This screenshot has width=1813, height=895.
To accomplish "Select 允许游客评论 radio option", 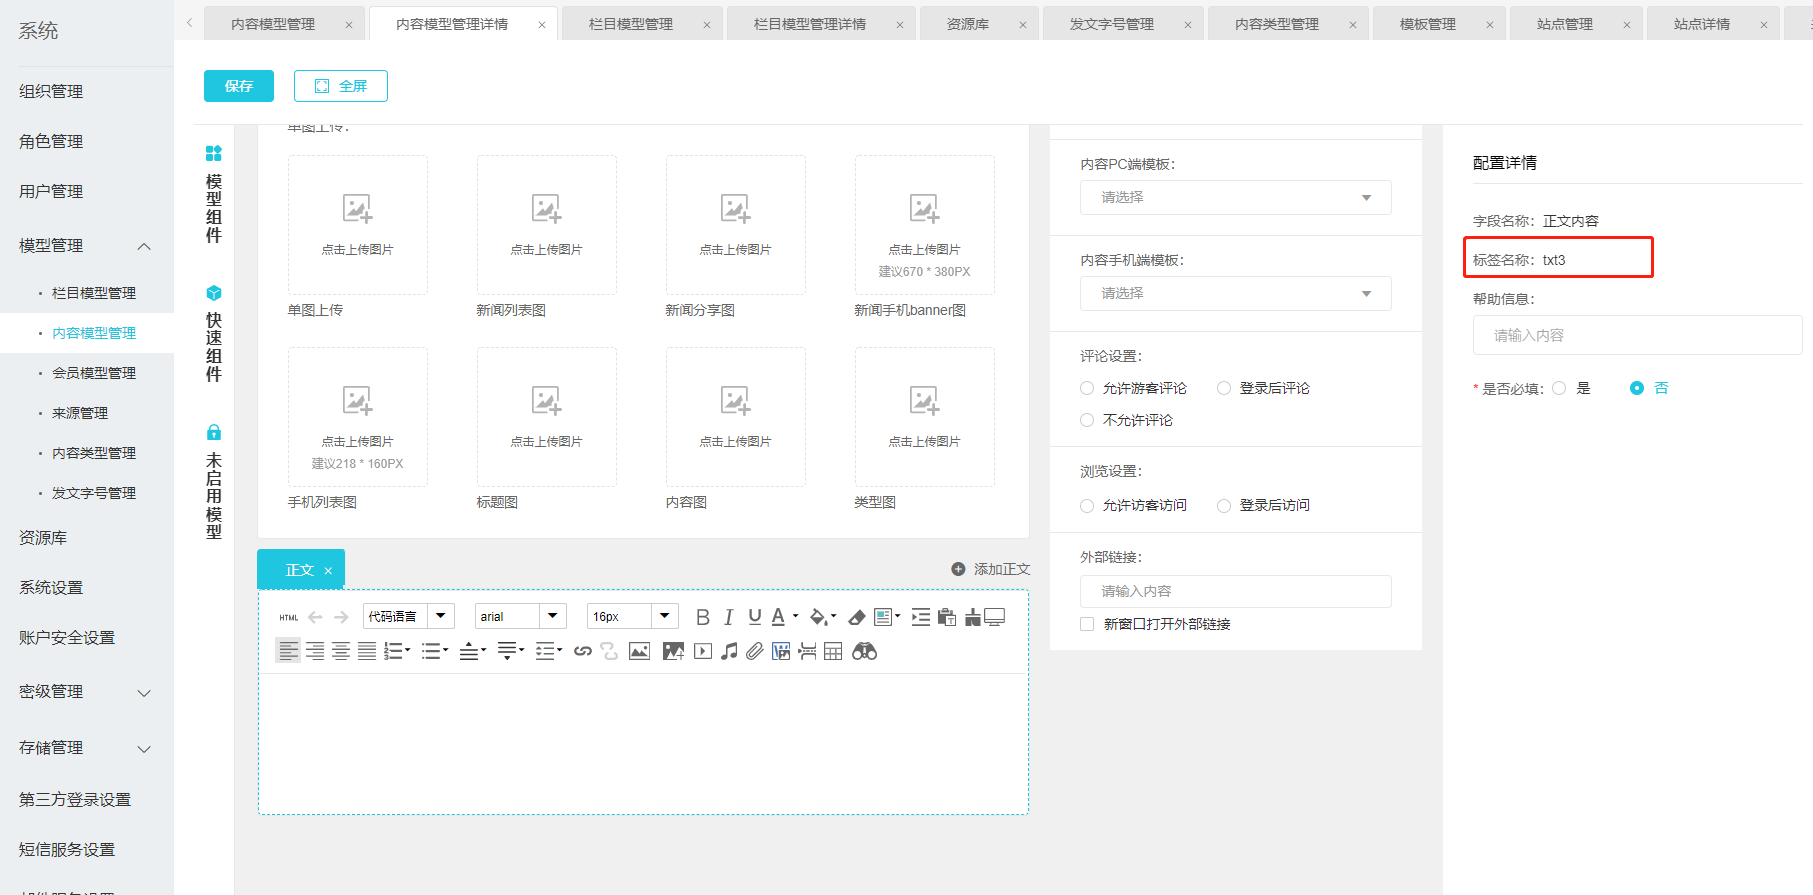I will pos(1087,388).
